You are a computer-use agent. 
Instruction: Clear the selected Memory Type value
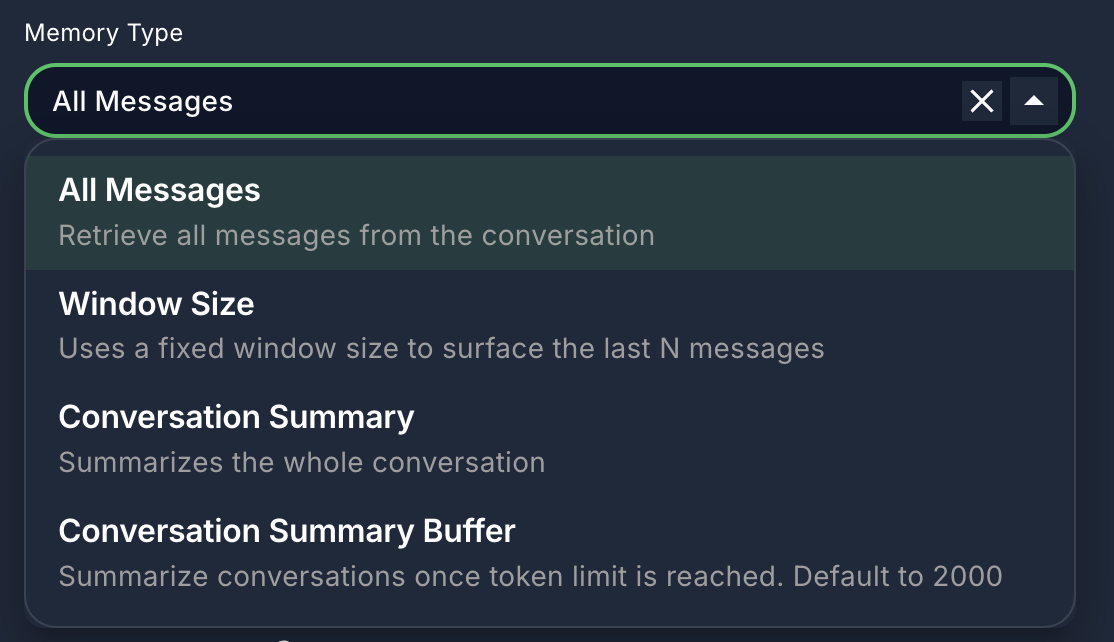click(x=982, y=101)
